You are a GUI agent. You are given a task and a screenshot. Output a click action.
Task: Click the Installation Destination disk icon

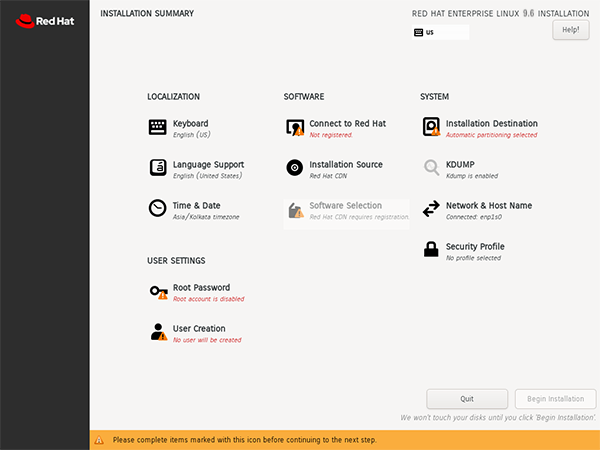[x=430, y=127]
